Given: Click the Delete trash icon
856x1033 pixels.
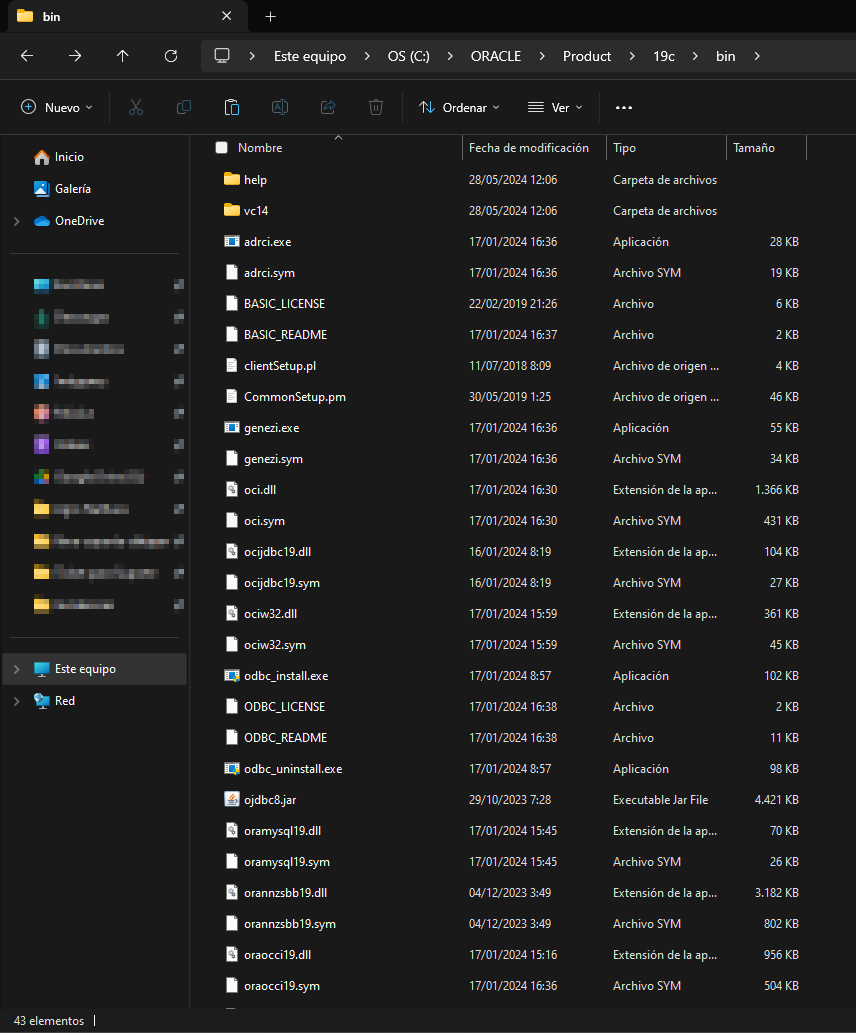Looking at the screenshot, I should (x=376, y=107).
